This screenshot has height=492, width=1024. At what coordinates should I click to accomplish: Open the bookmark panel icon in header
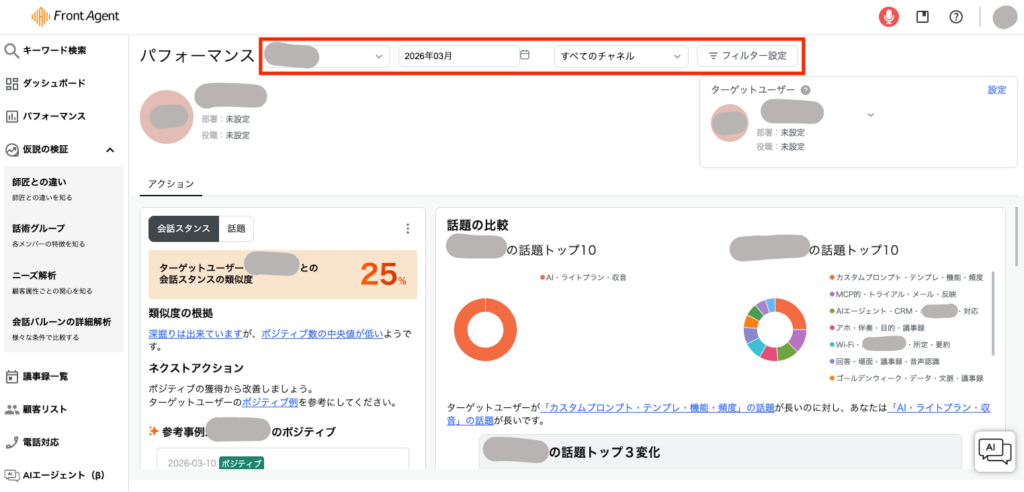(923, 17)
